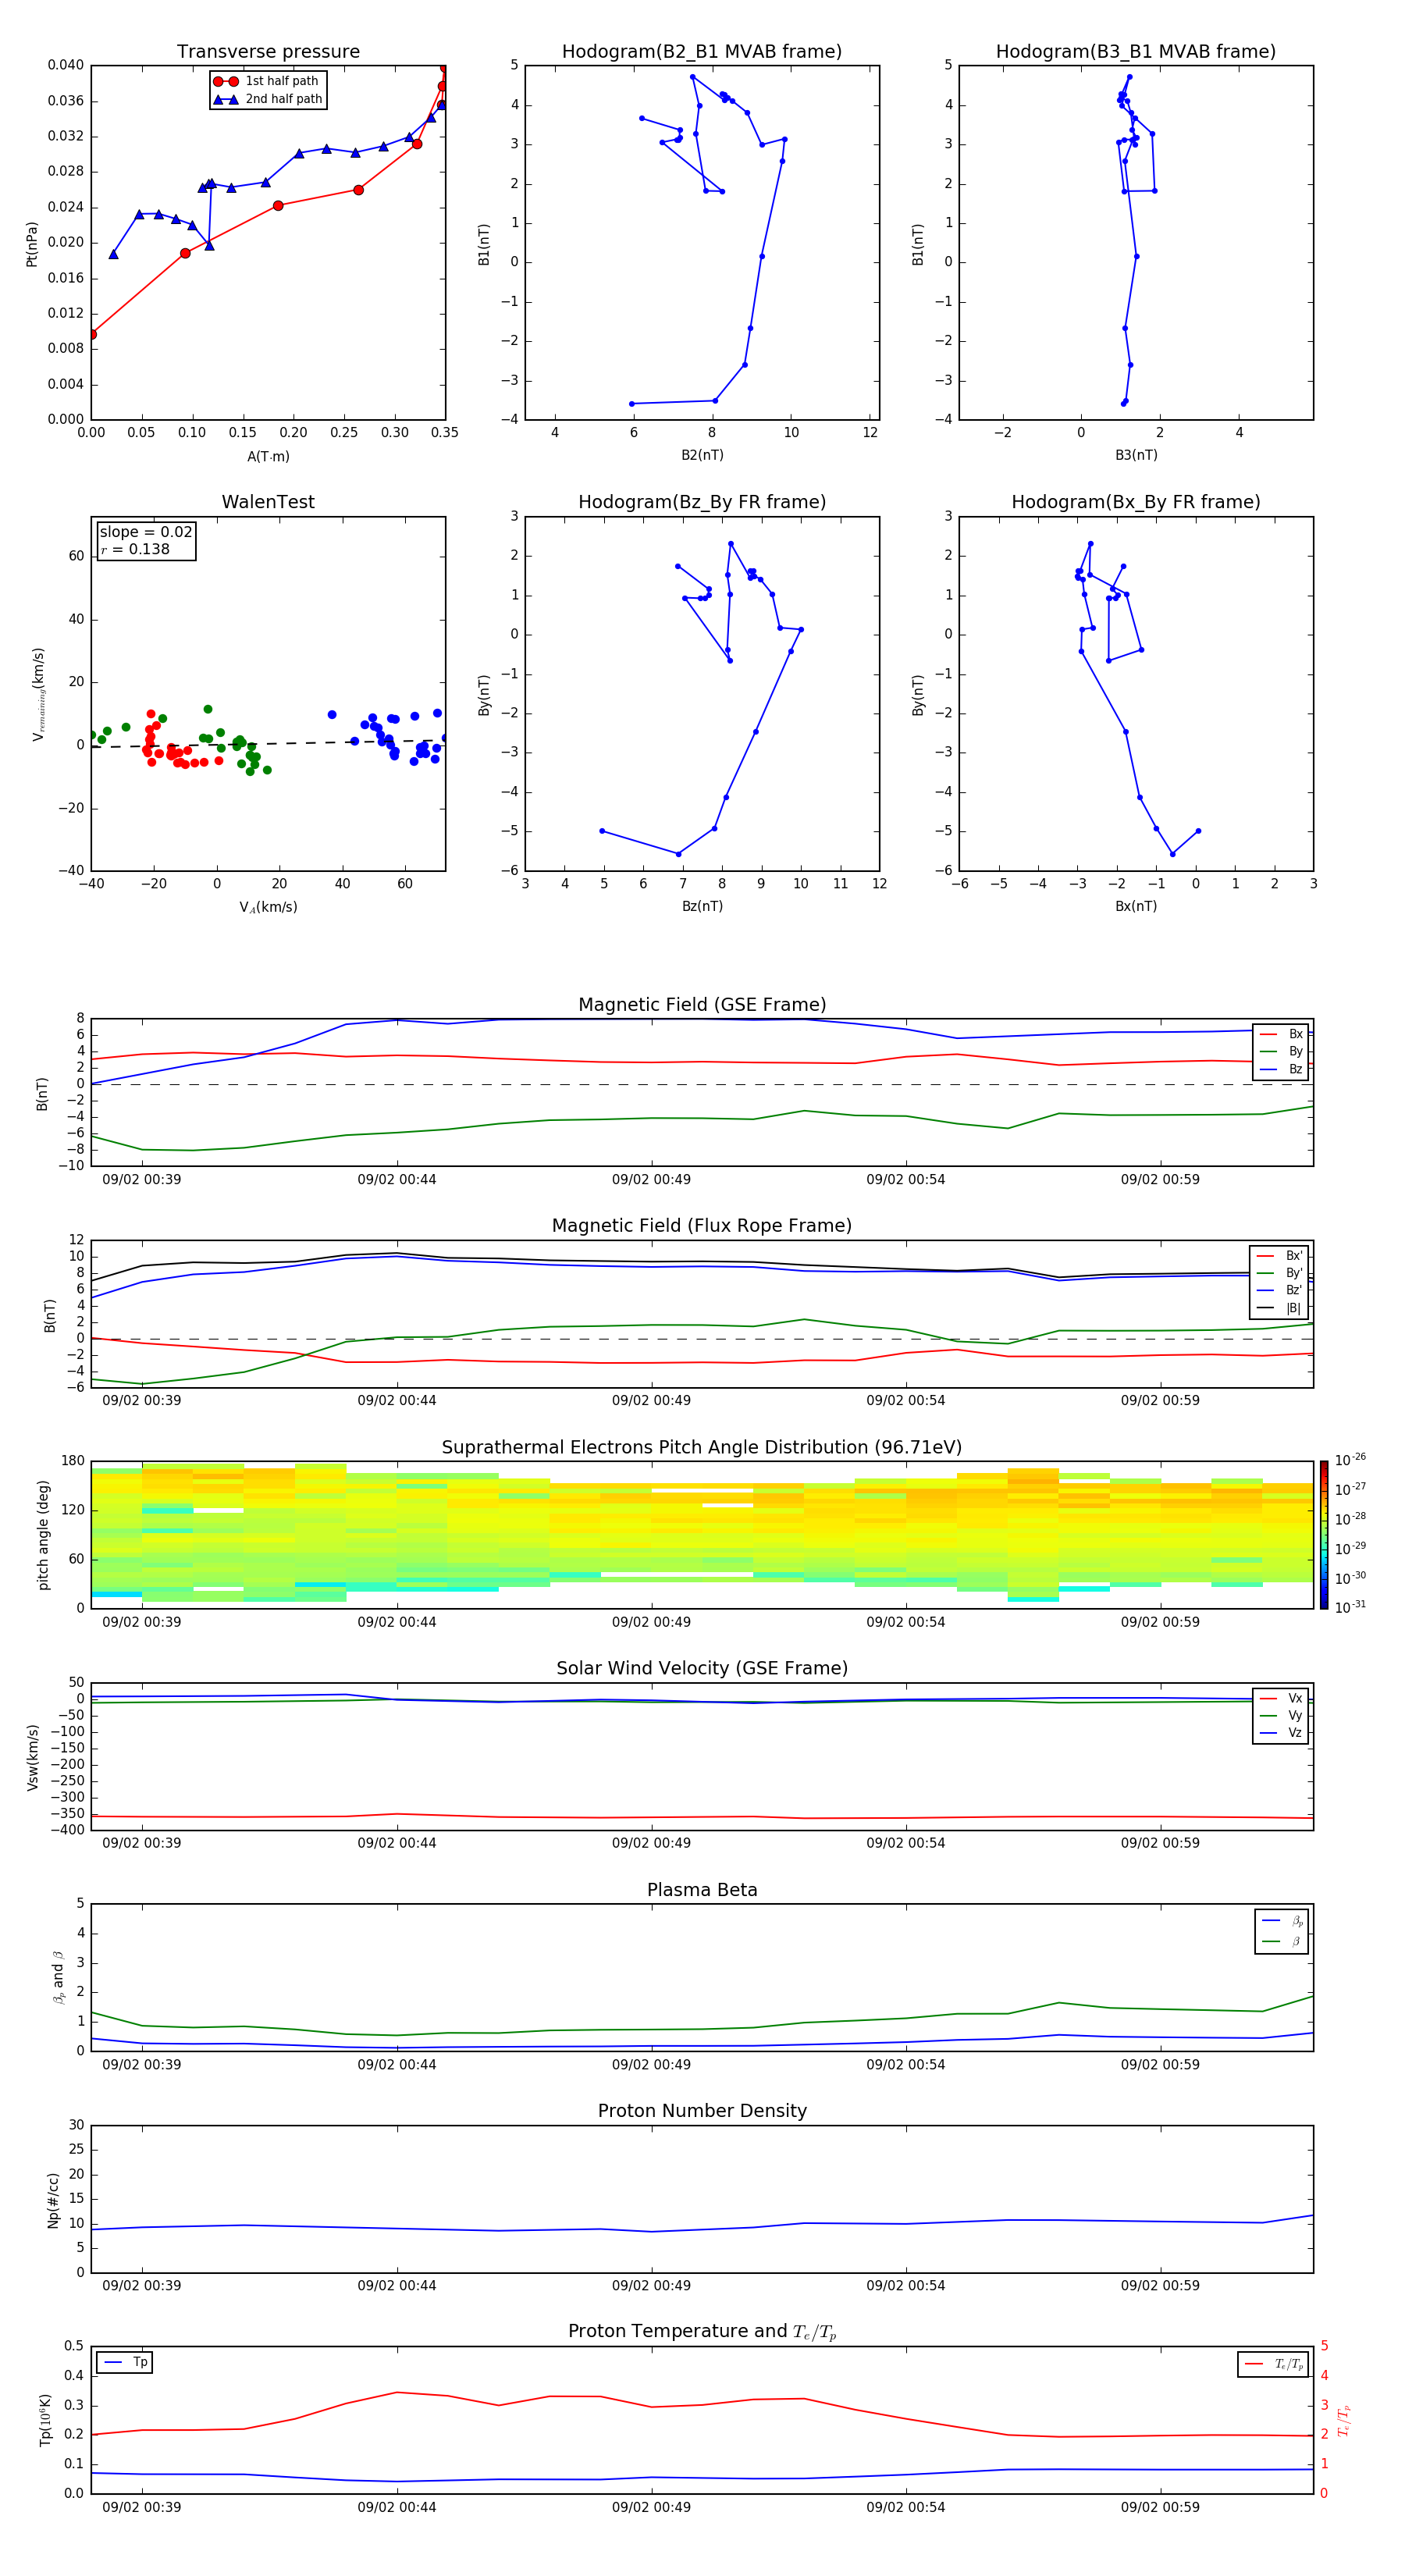Click the Hodogram(Bx_By FR frame) title
The height and width of the screenshot is (2576, 1405).
(1135, 502)
